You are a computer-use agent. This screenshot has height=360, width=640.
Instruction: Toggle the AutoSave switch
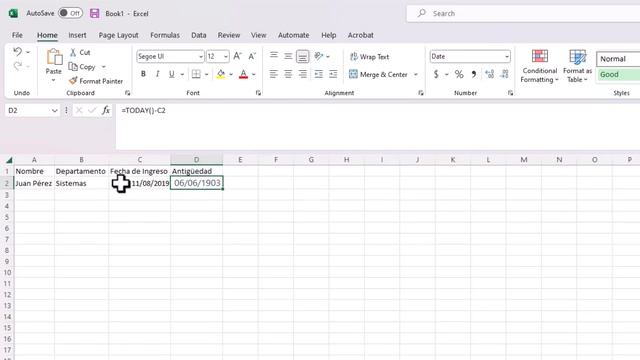(70, 13)
